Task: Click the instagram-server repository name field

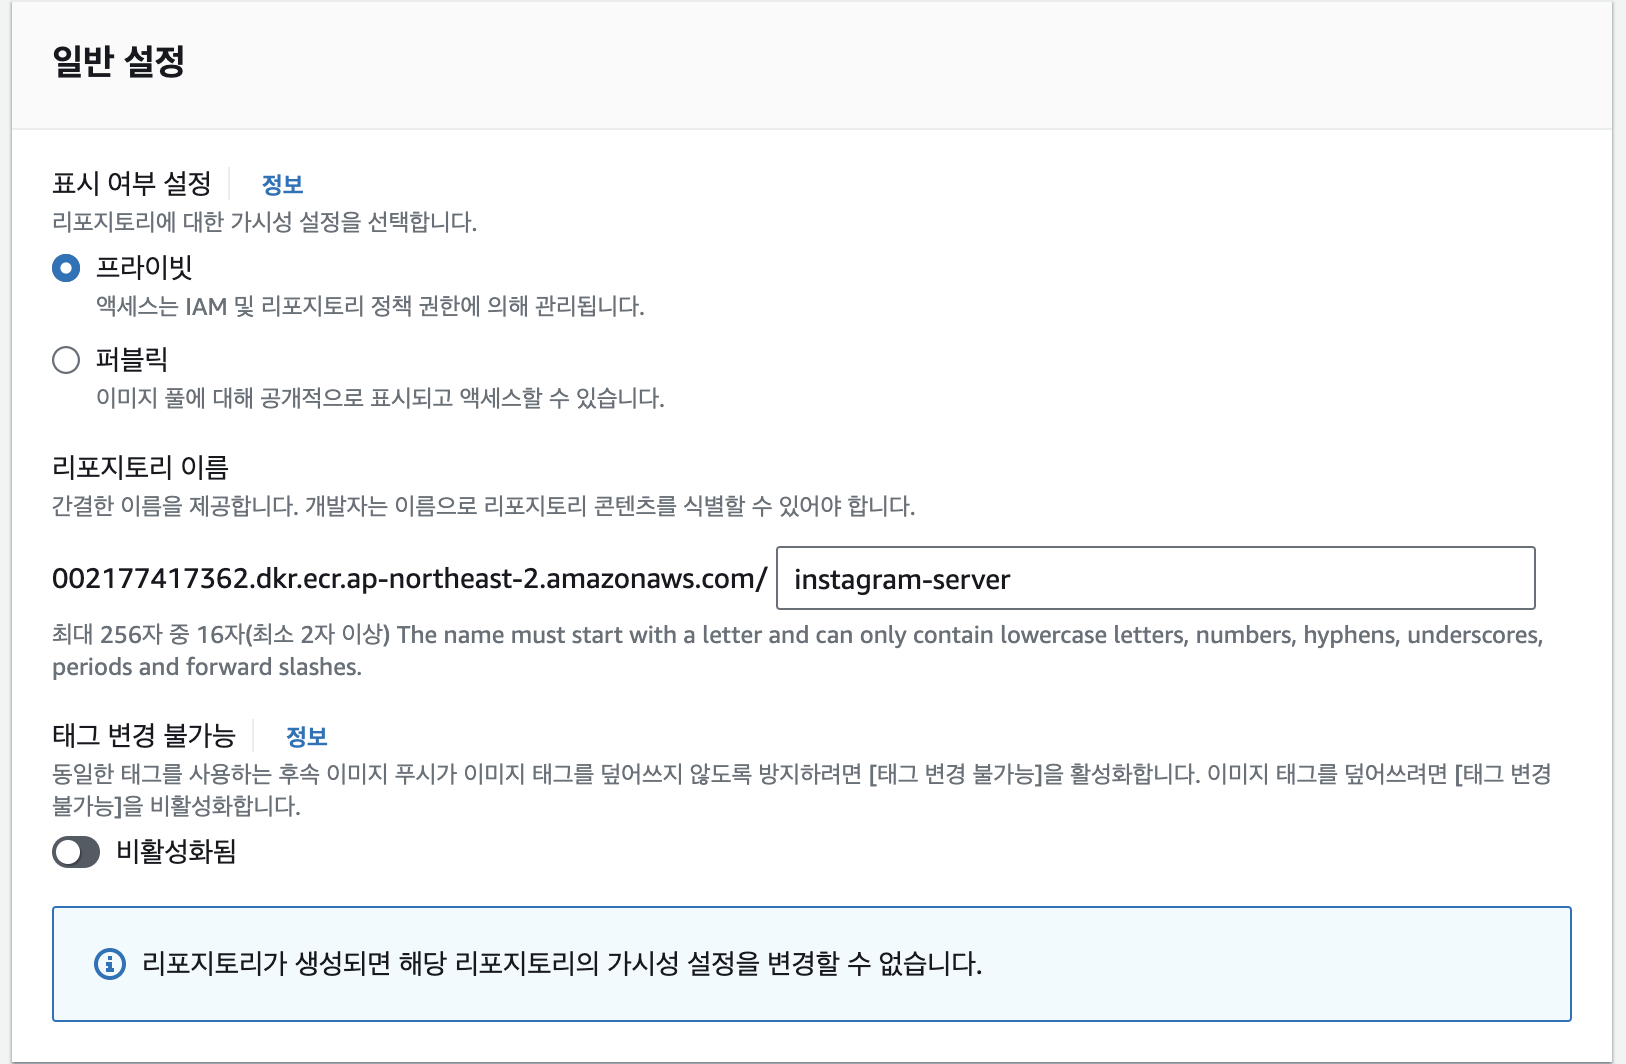Action: click(x=1155, y=578)
